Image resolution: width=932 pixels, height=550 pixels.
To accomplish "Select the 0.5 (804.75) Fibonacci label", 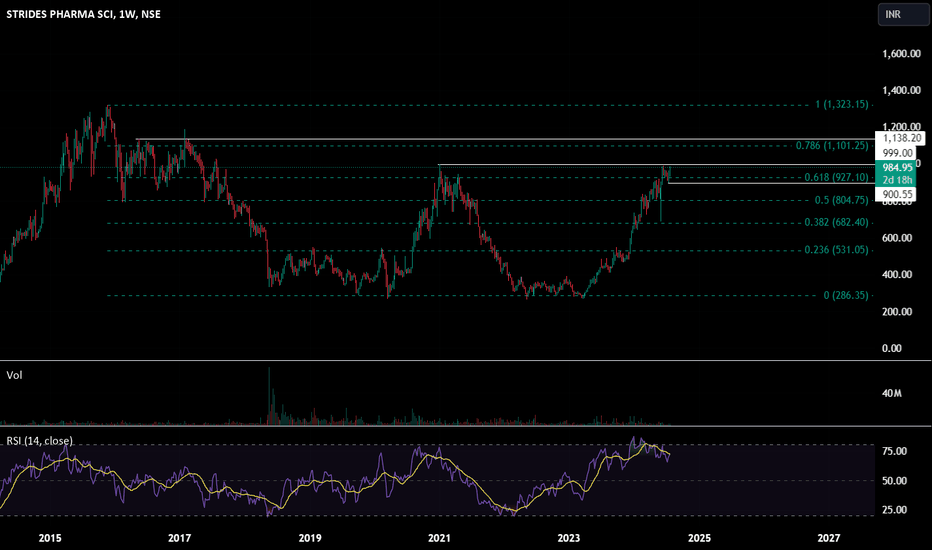I will click(843, 200).
